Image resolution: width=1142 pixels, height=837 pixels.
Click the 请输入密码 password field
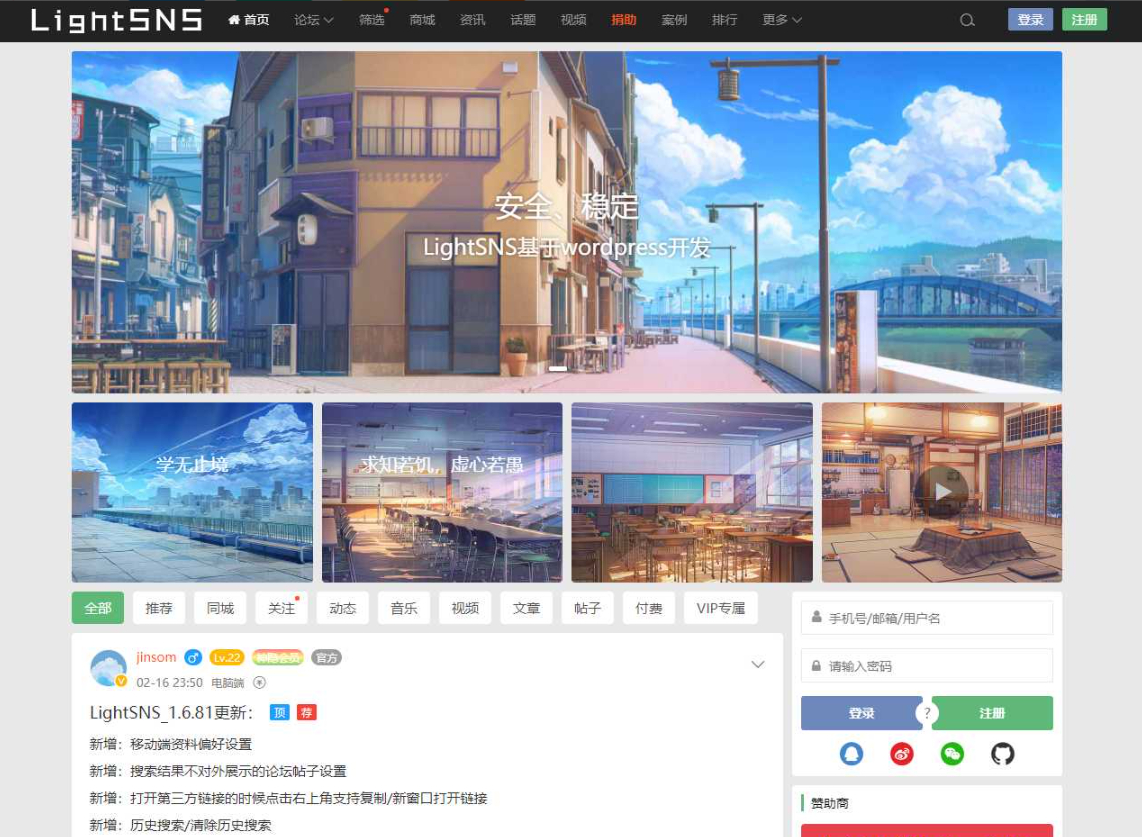click(926, 666)
